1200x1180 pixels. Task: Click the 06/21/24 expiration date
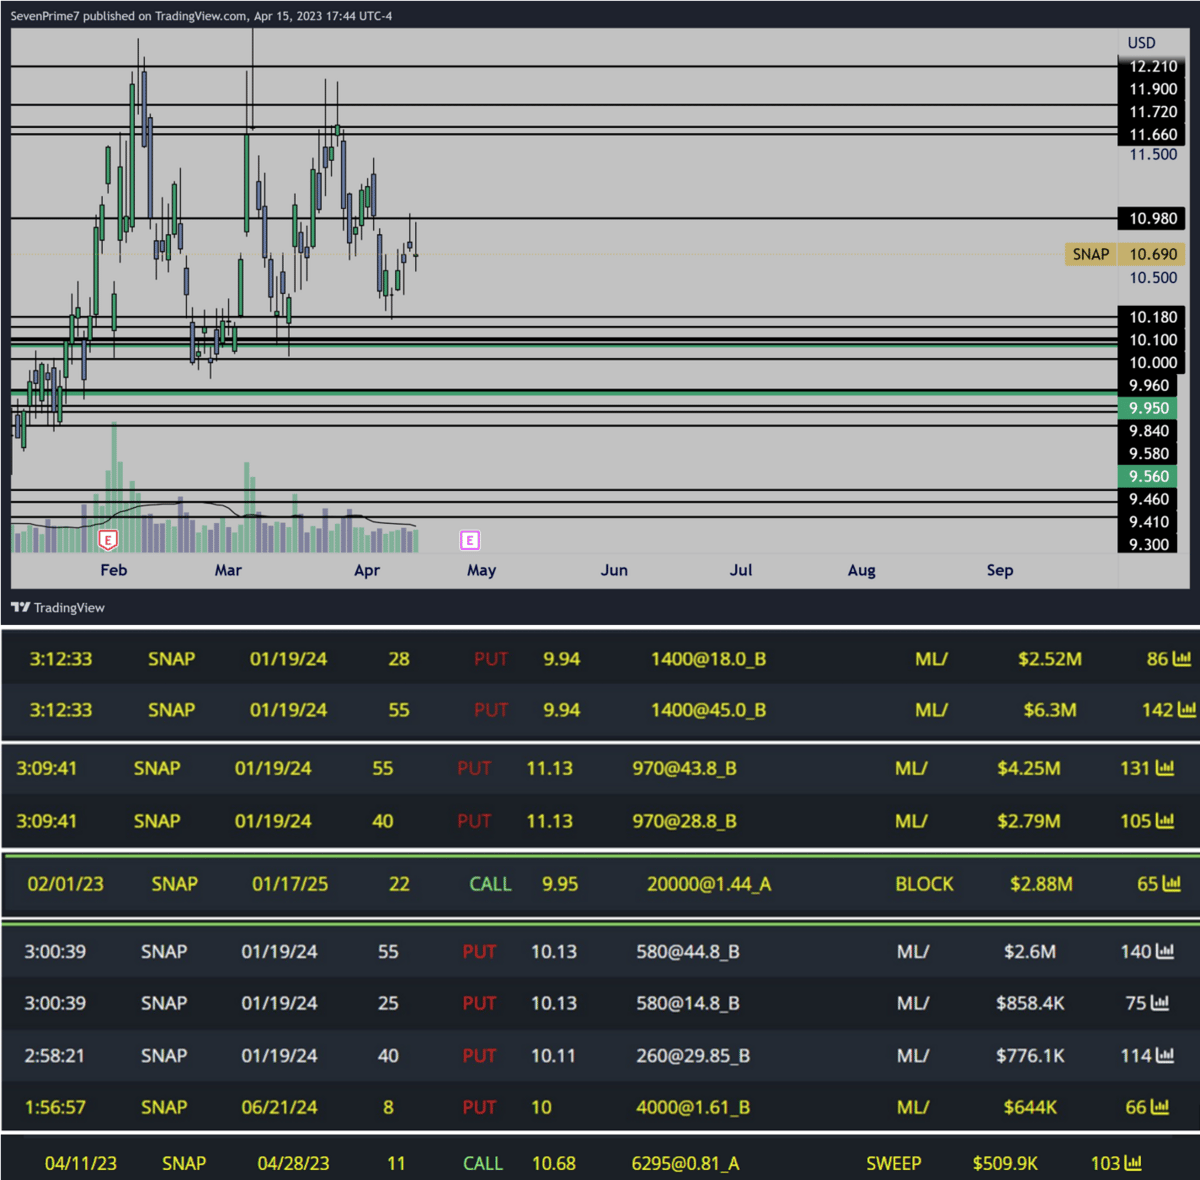(x=279, y=1107)
